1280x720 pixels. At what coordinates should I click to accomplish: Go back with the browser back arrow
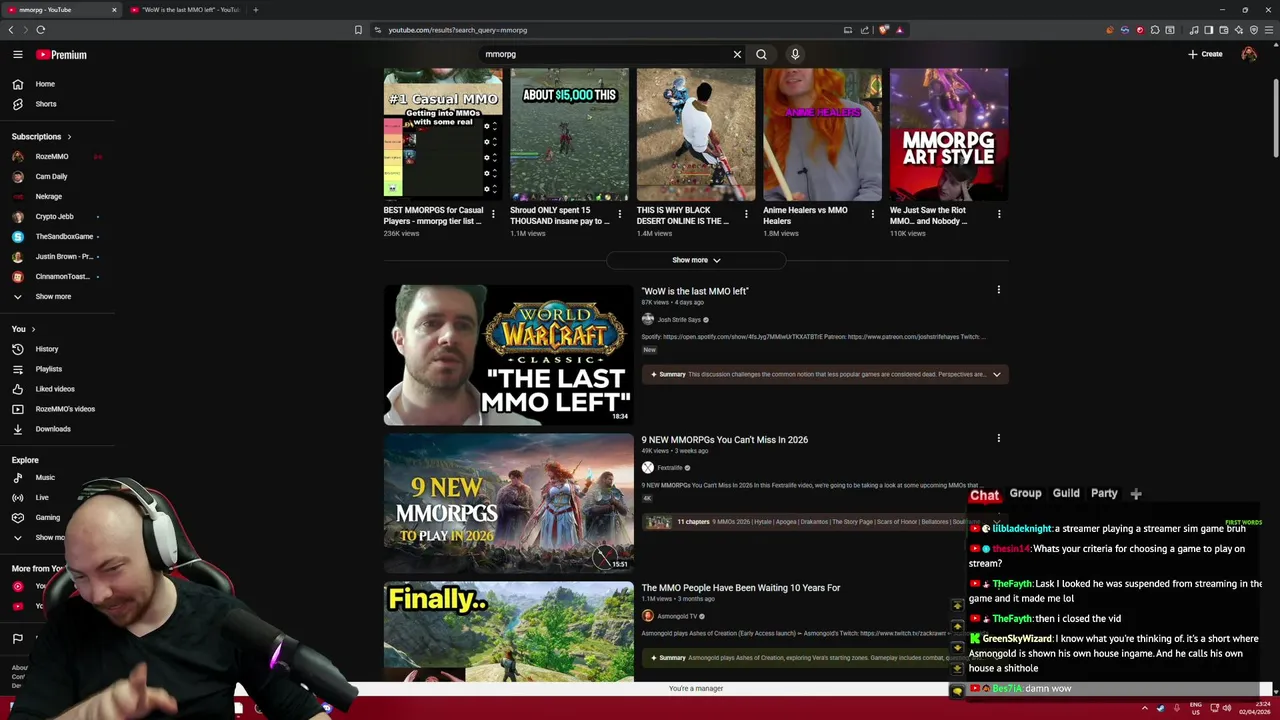(11, 29)
